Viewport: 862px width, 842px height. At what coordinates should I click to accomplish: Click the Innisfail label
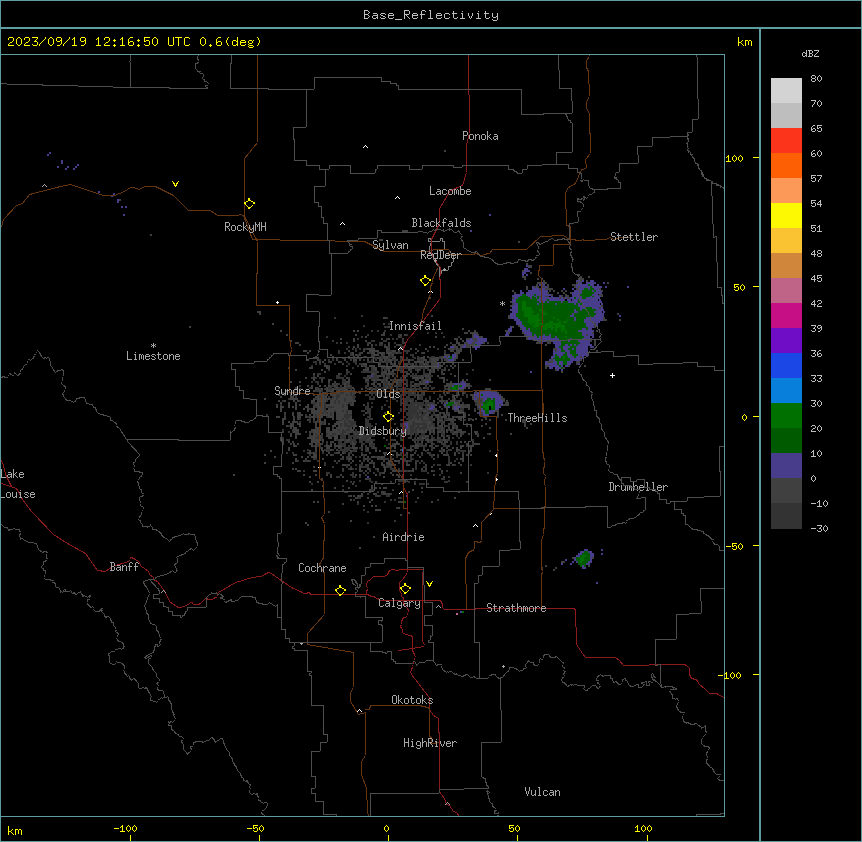[x=415, y=326]
